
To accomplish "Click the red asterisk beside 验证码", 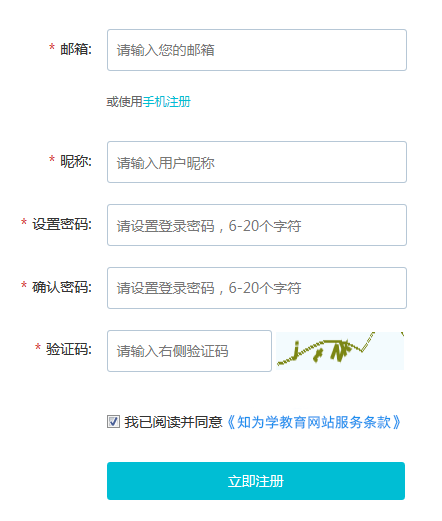I will tap(38, 347).
